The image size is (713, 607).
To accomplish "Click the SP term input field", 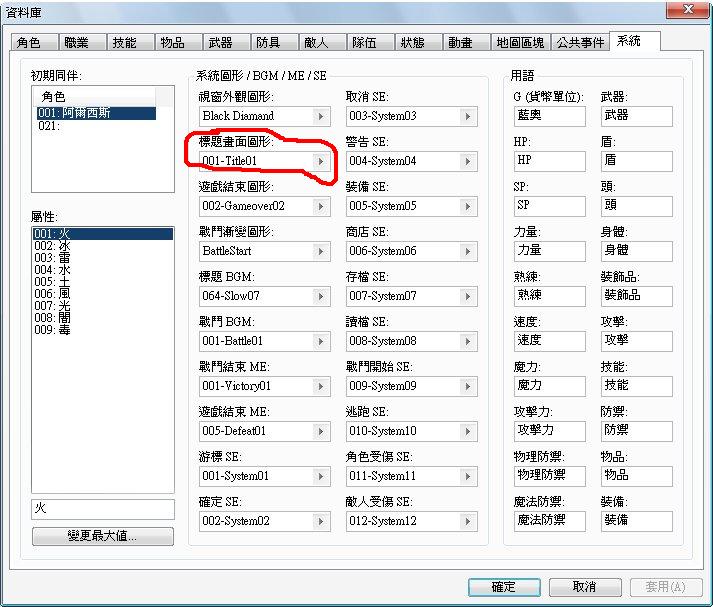I will pos(550,206).
